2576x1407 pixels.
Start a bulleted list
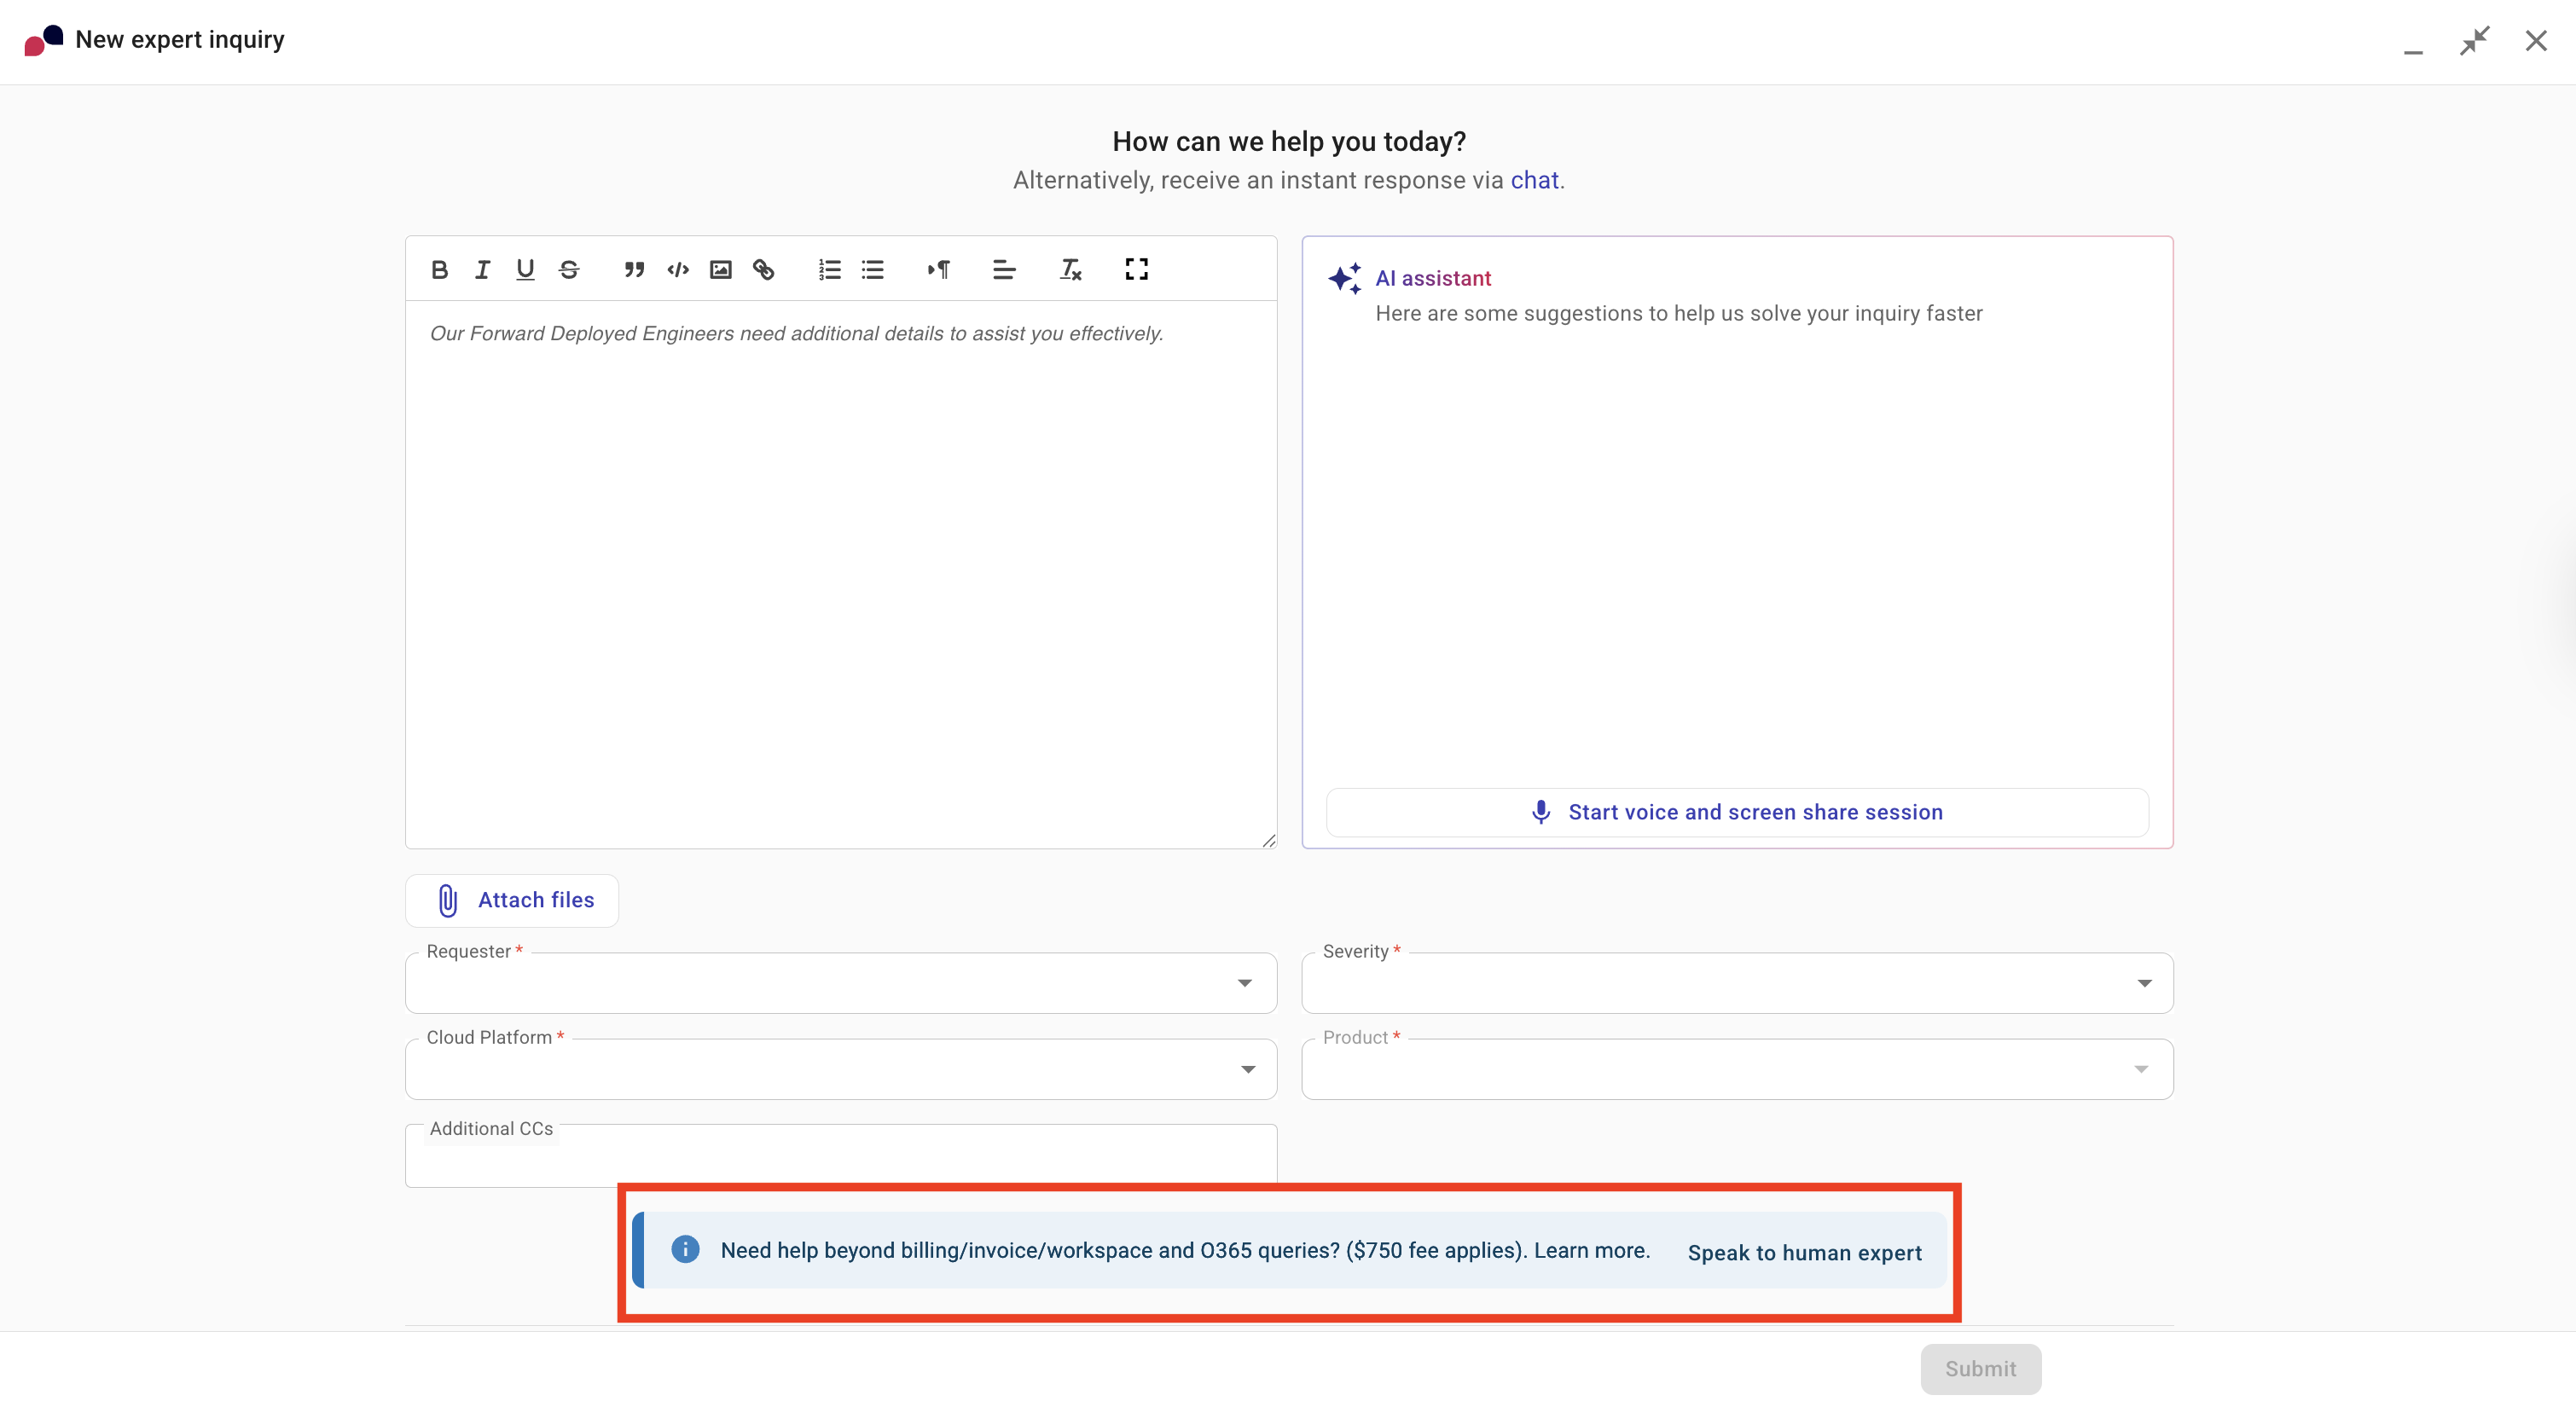873,269
